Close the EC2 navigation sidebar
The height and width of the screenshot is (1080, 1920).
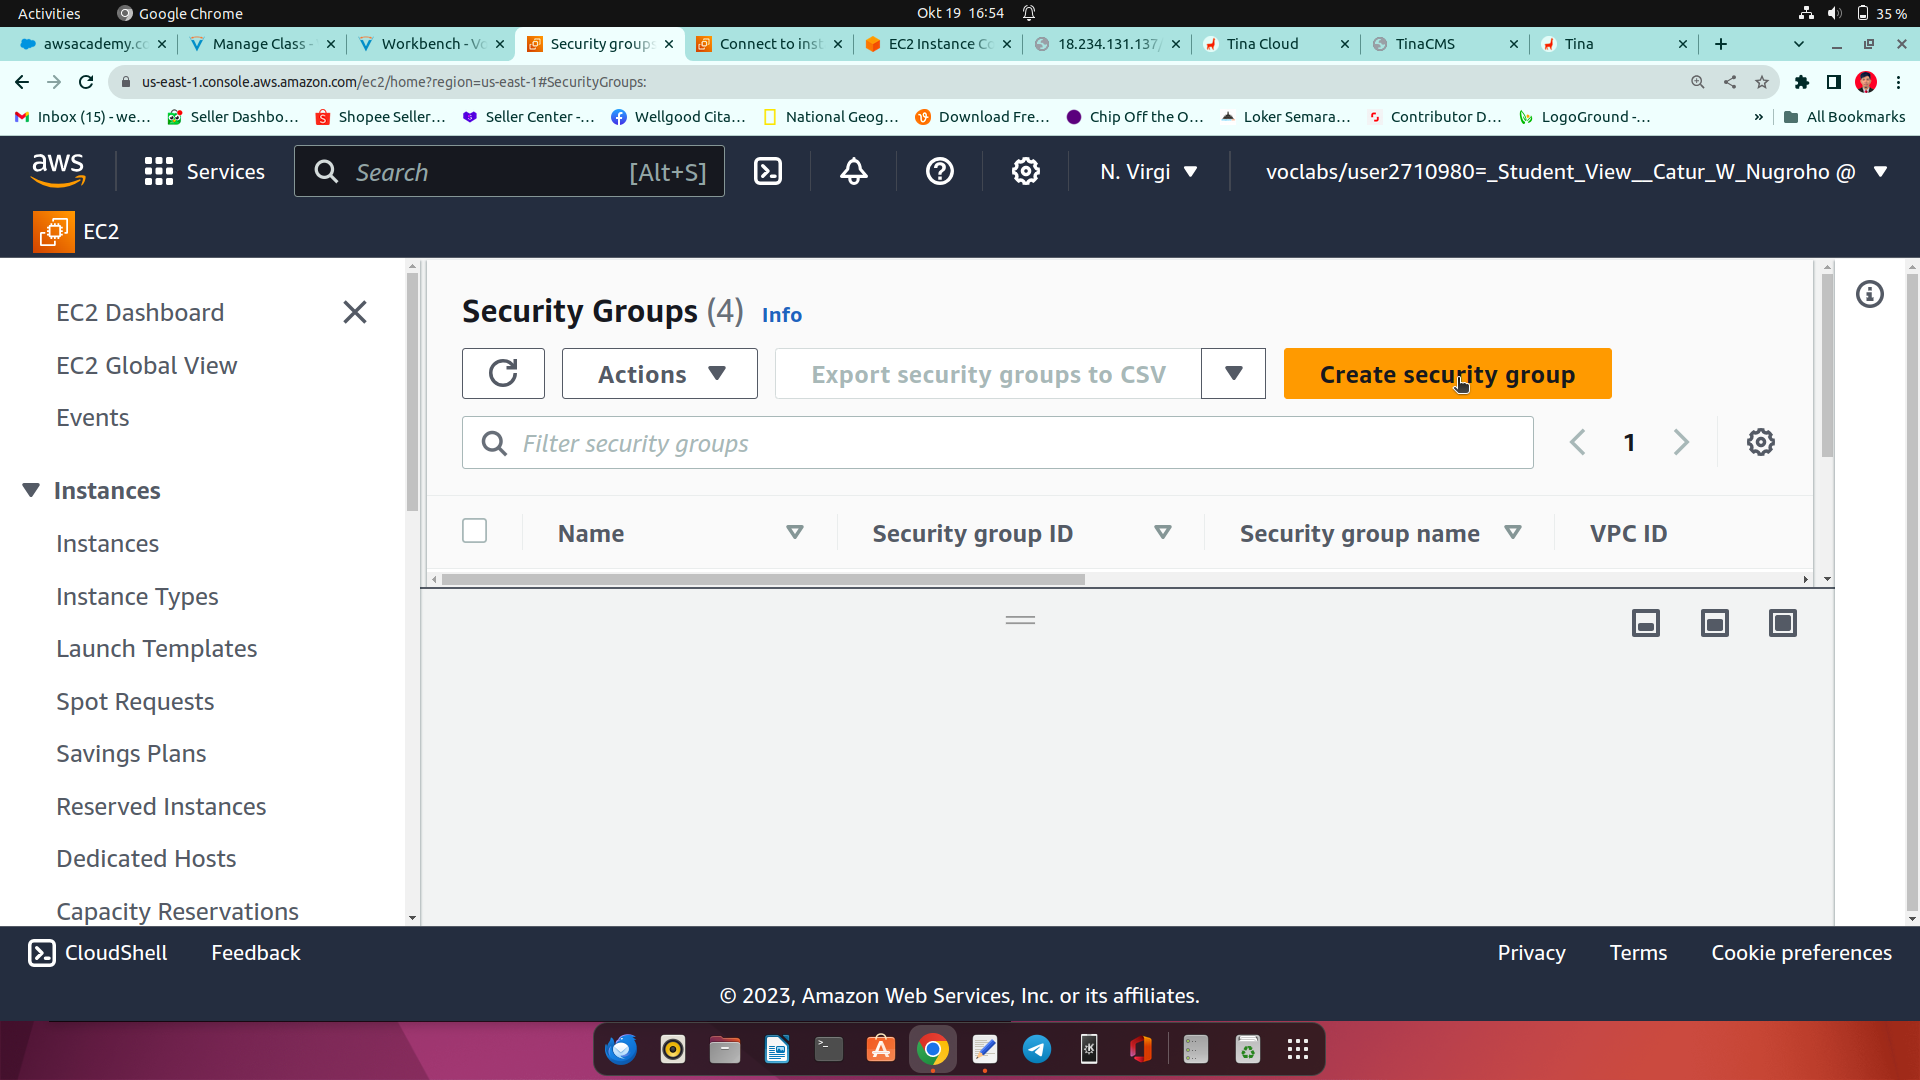point(354,312)
